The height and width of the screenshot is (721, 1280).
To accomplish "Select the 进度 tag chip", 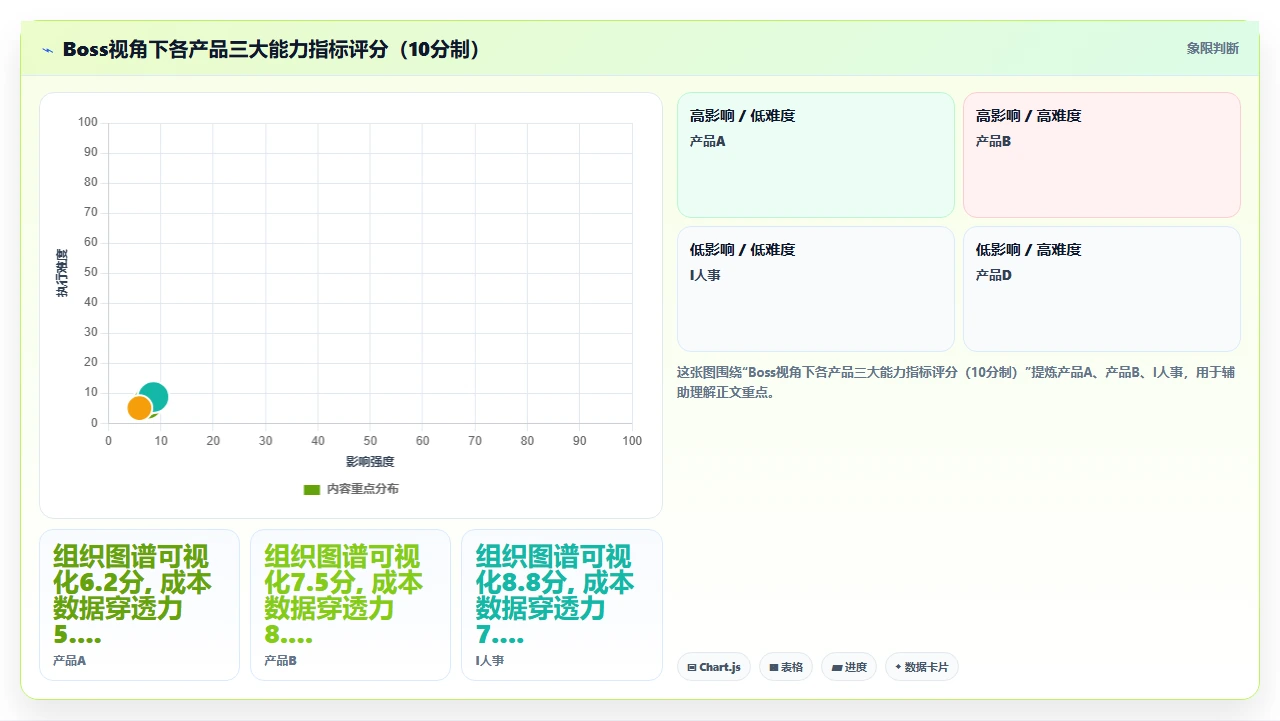I will click(x=849, y=667).
